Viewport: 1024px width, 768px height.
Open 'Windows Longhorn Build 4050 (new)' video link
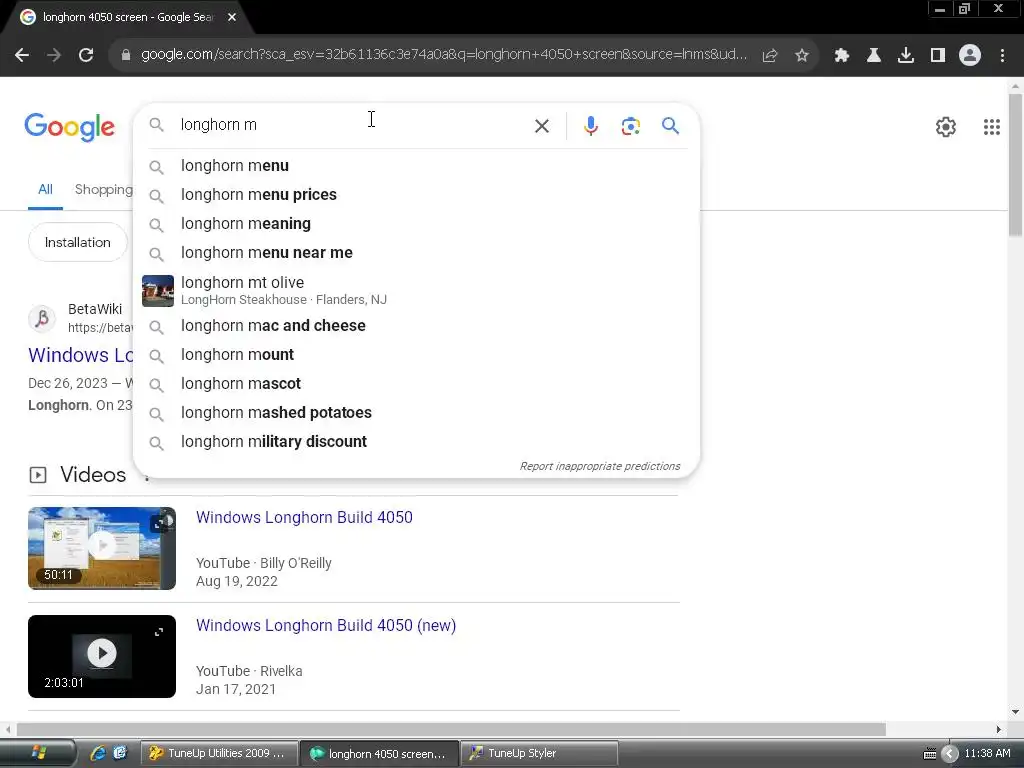click(x=326, y=626)
